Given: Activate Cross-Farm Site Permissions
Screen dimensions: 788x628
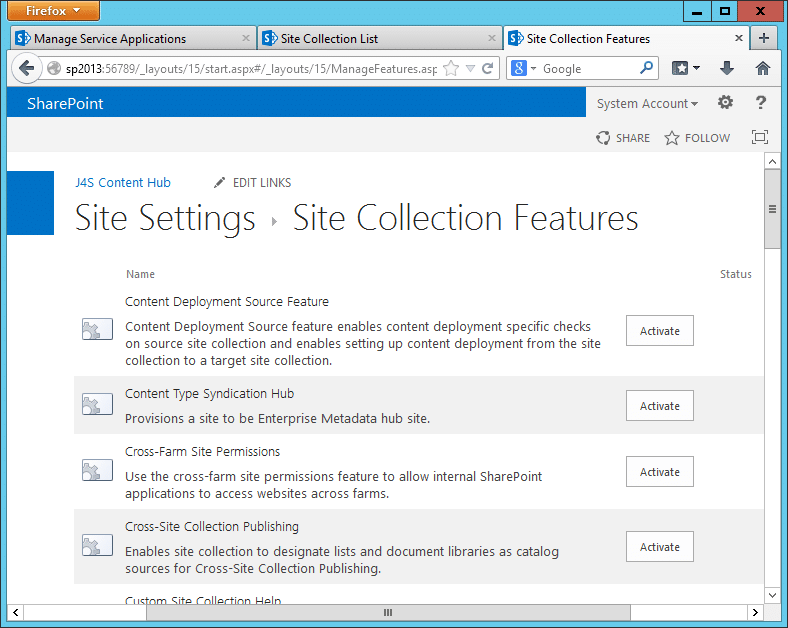Looking at the screenshot, I should pyautogui.click(x=659, y=472).
